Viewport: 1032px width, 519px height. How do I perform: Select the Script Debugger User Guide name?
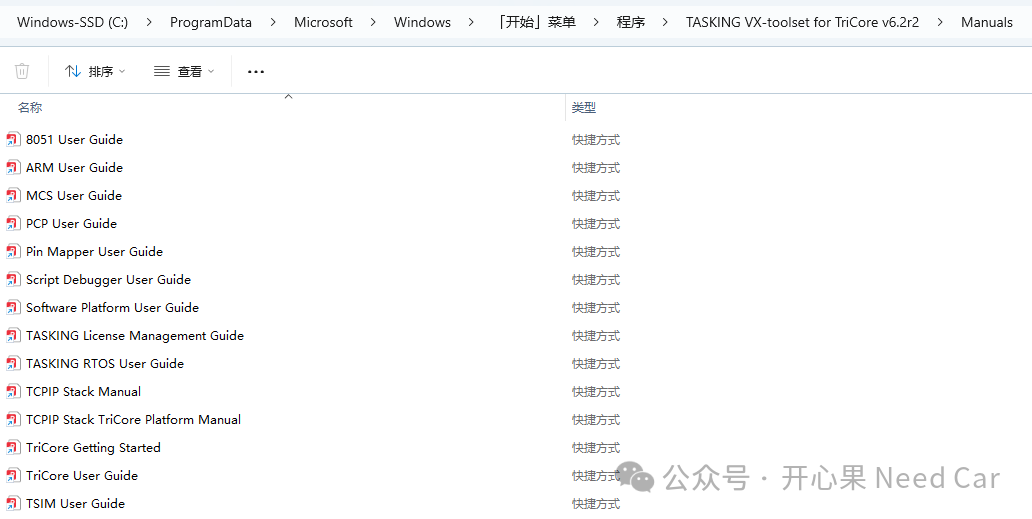tap(109, 280)
